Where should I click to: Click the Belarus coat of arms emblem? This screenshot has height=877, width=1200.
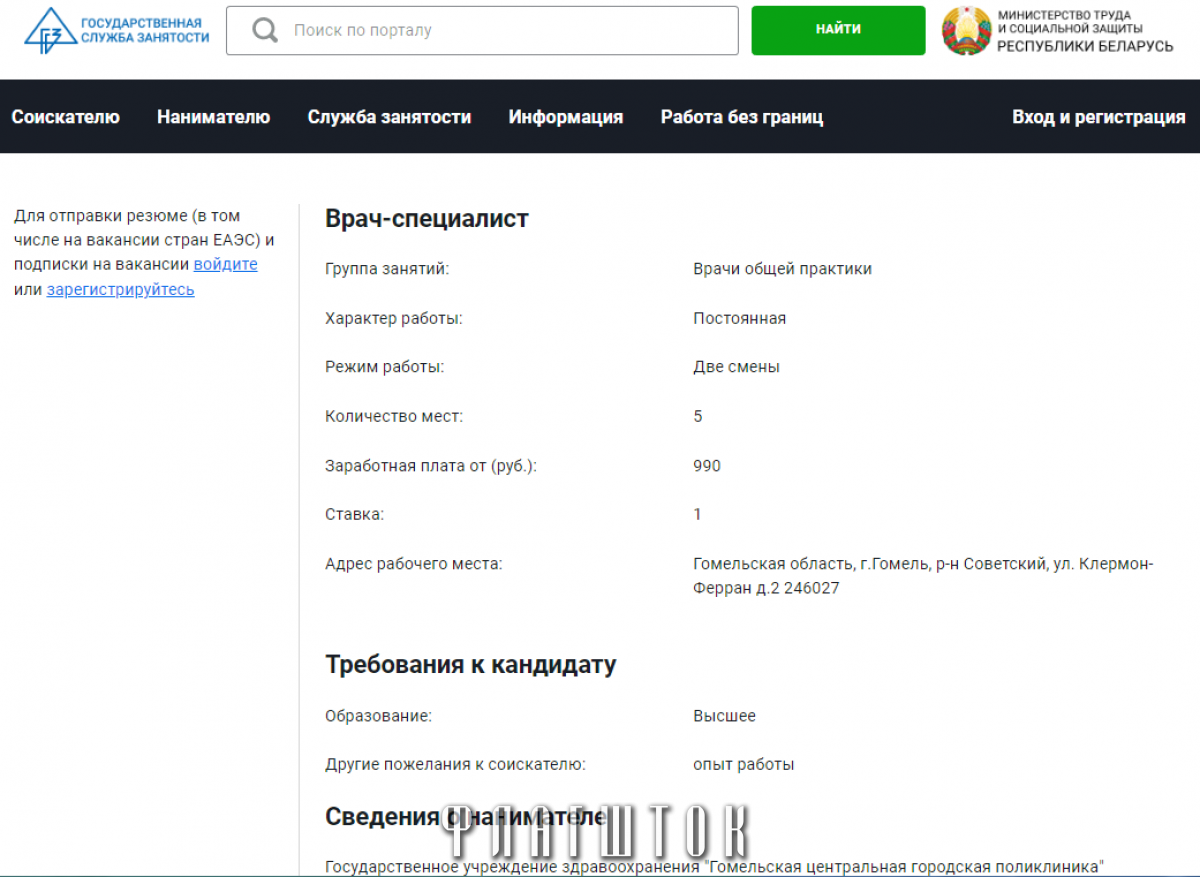pos(966,30)
